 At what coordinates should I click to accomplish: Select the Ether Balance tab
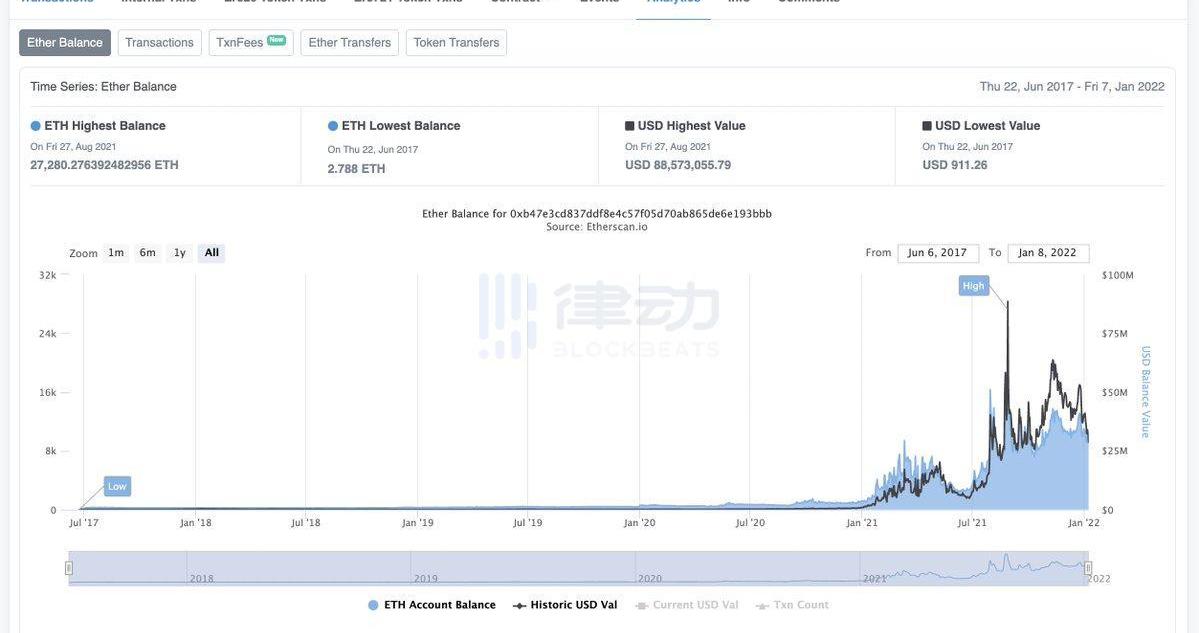tap(65, 43)
